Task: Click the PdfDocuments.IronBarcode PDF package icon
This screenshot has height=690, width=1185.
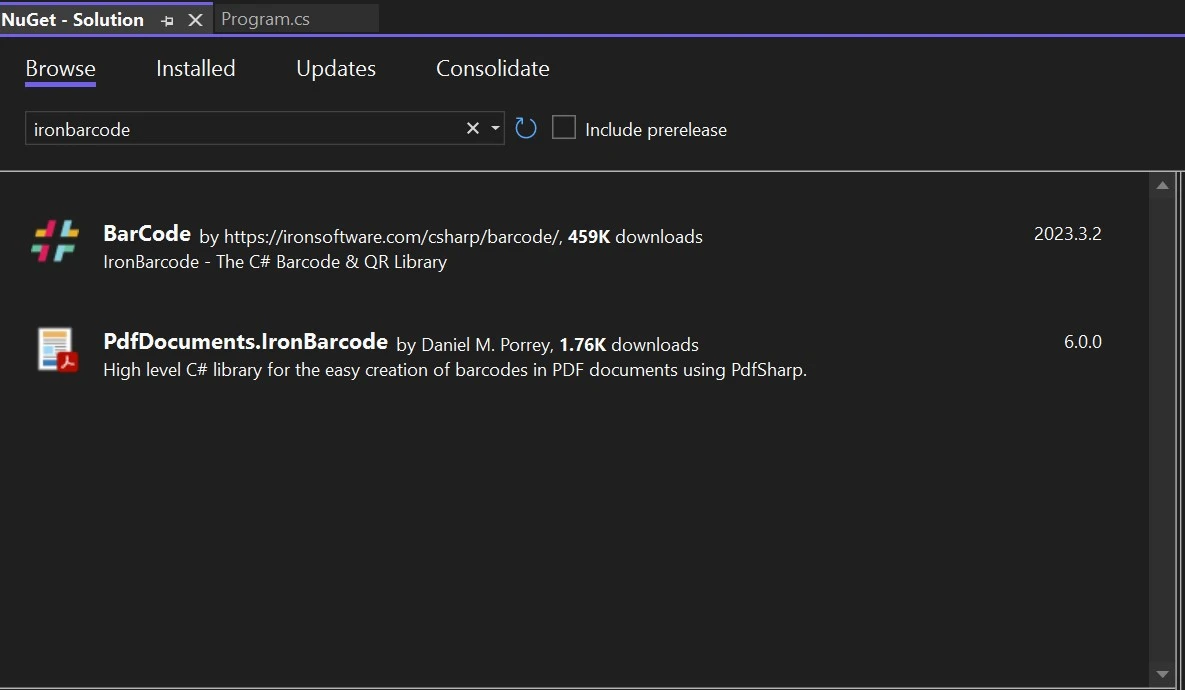Action: [58, 349]
